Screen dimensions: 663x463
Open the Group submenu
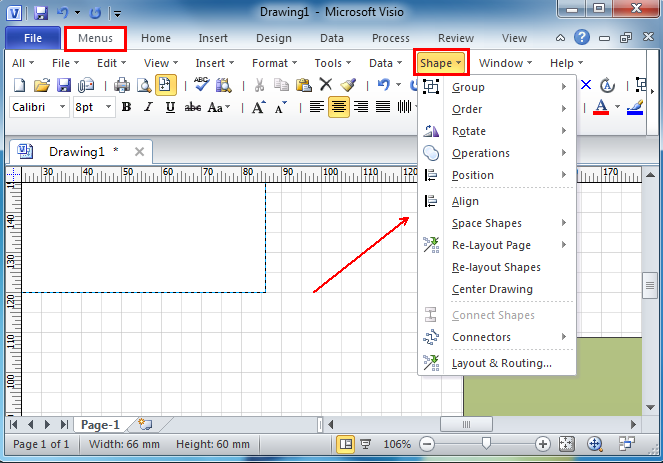pos(496,87)
